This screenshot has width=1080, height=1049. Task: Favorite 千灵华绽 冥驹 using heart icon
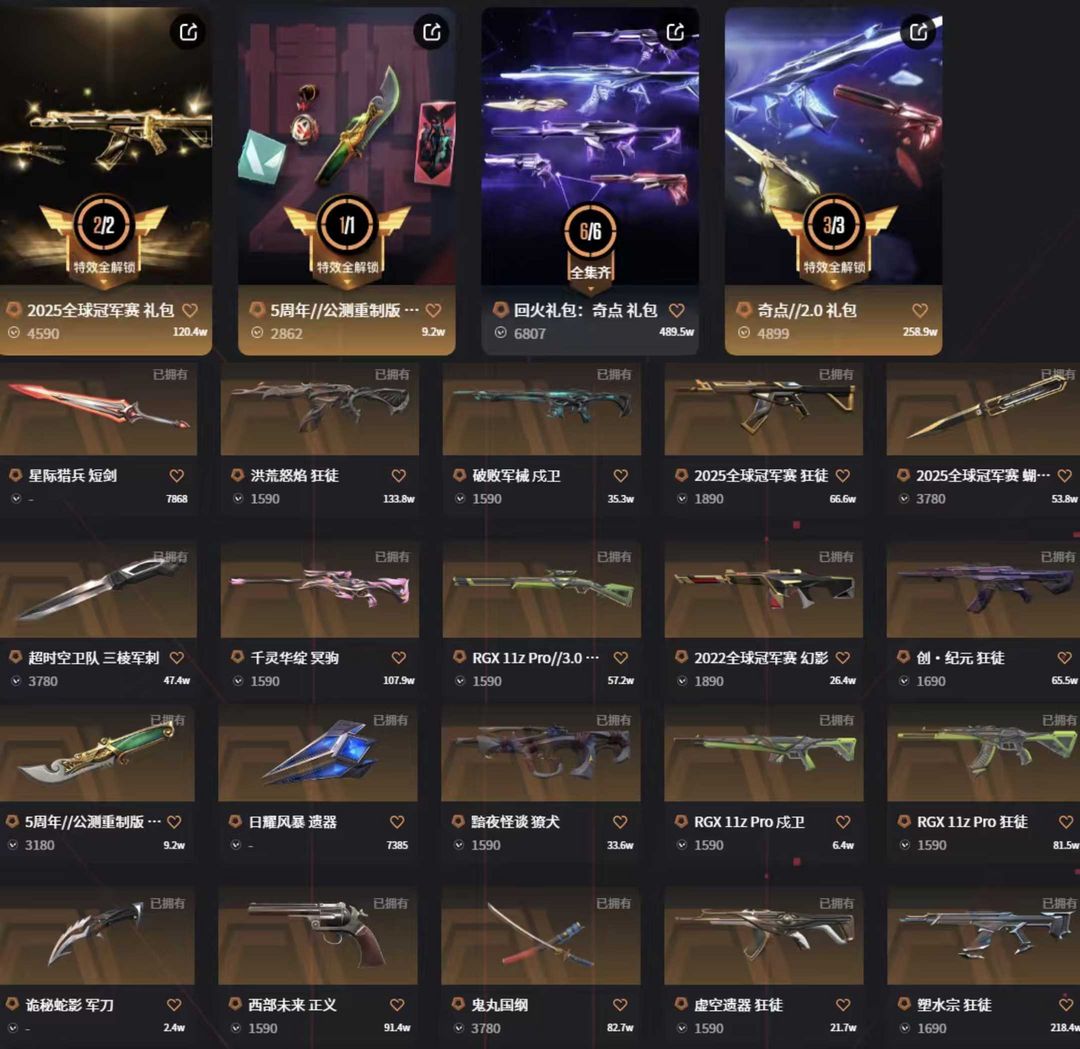(399, 658)
